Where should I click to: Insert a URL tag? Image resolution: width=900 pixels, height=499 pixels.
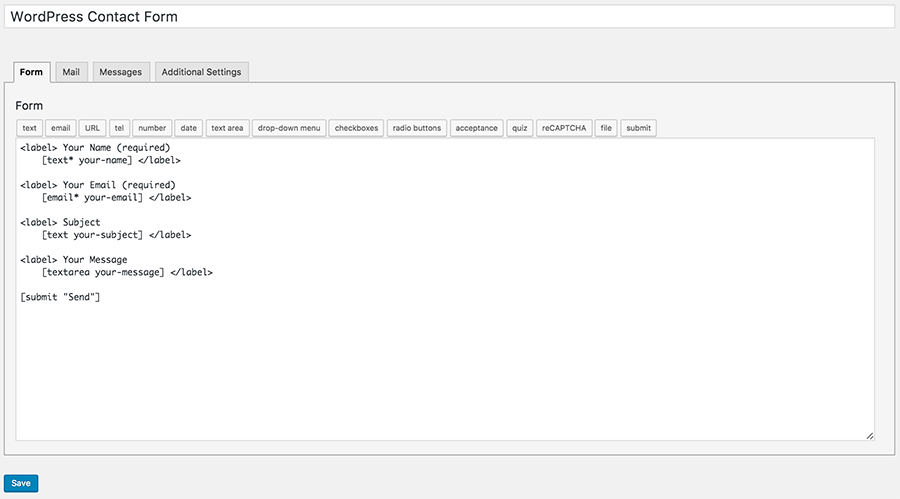coord(92,128)
